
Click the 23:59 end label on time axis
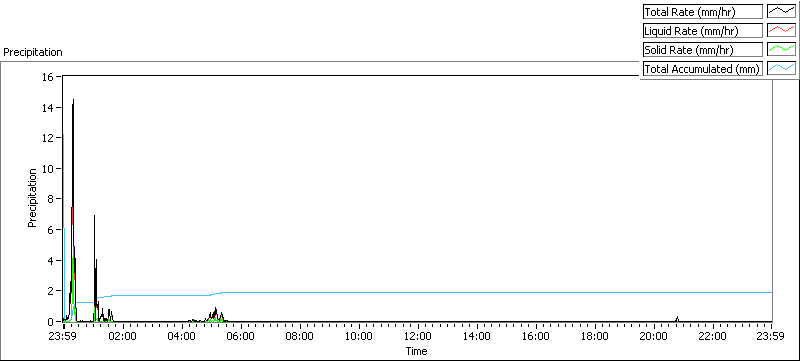click(771, 336)
